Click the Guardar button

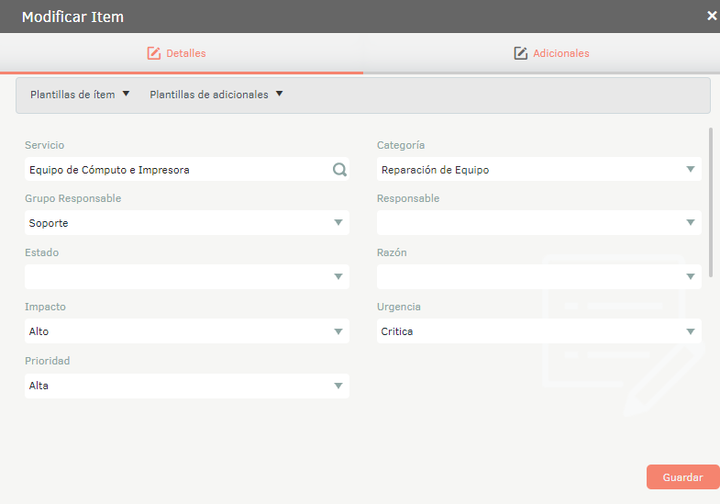[683, 477]
